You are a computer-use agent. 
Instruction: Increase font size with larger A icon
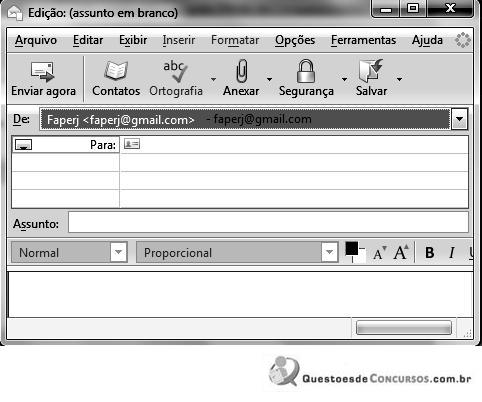click(401, 252)
